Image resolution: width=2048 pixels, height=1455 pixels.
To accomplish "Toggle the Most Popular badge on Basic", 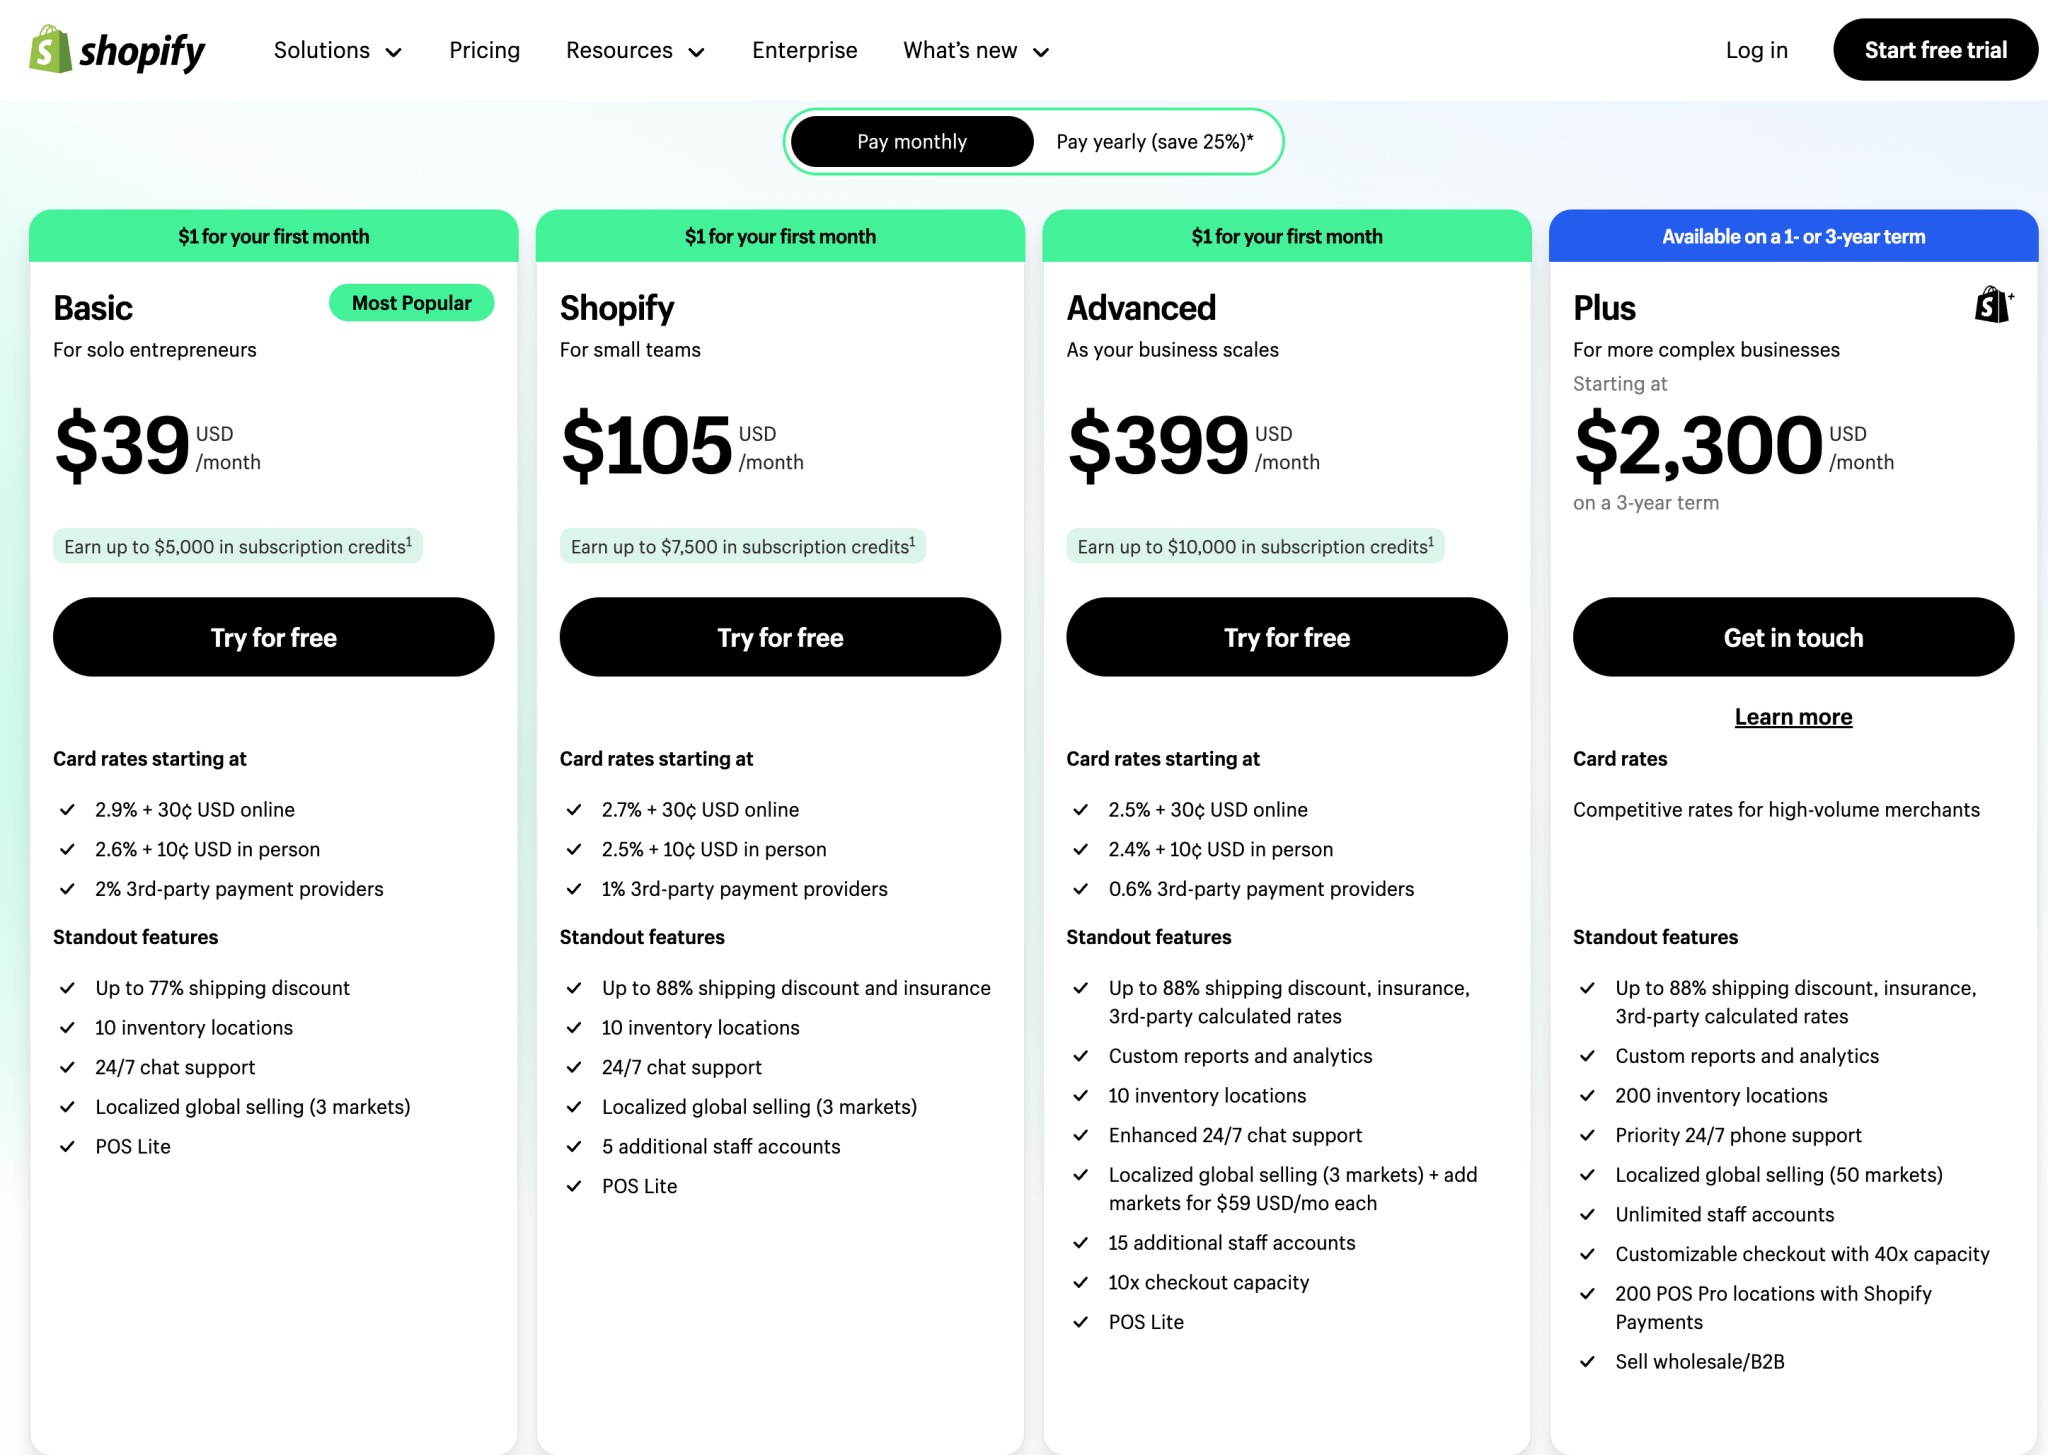I will [x=411, y=302].
